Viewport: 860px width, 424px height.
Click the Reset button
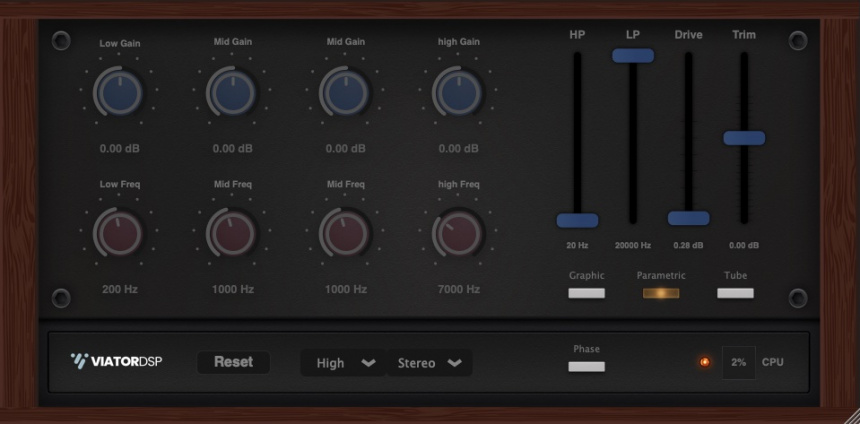click(x=234, y=362)
